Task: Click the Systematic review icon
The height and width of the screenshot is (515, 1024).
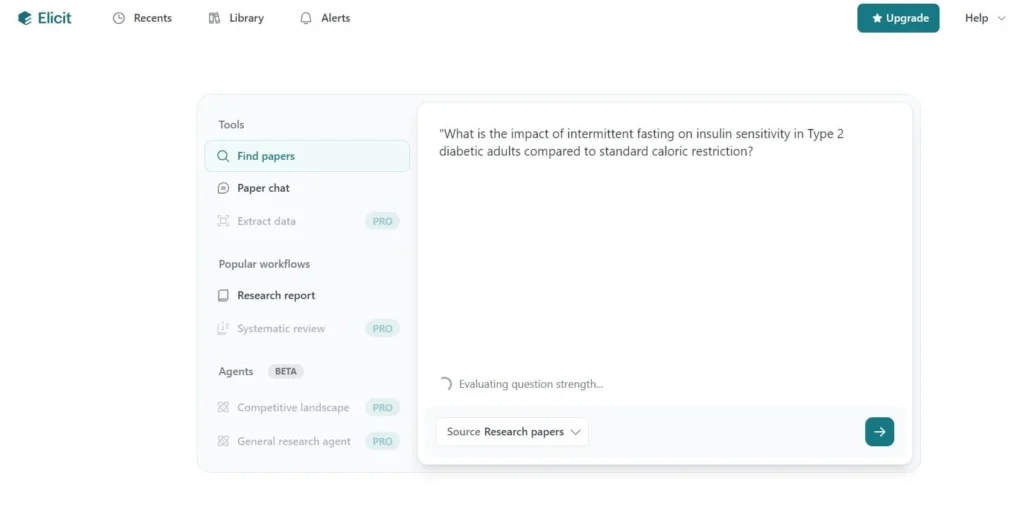Action: pos(223,328)
